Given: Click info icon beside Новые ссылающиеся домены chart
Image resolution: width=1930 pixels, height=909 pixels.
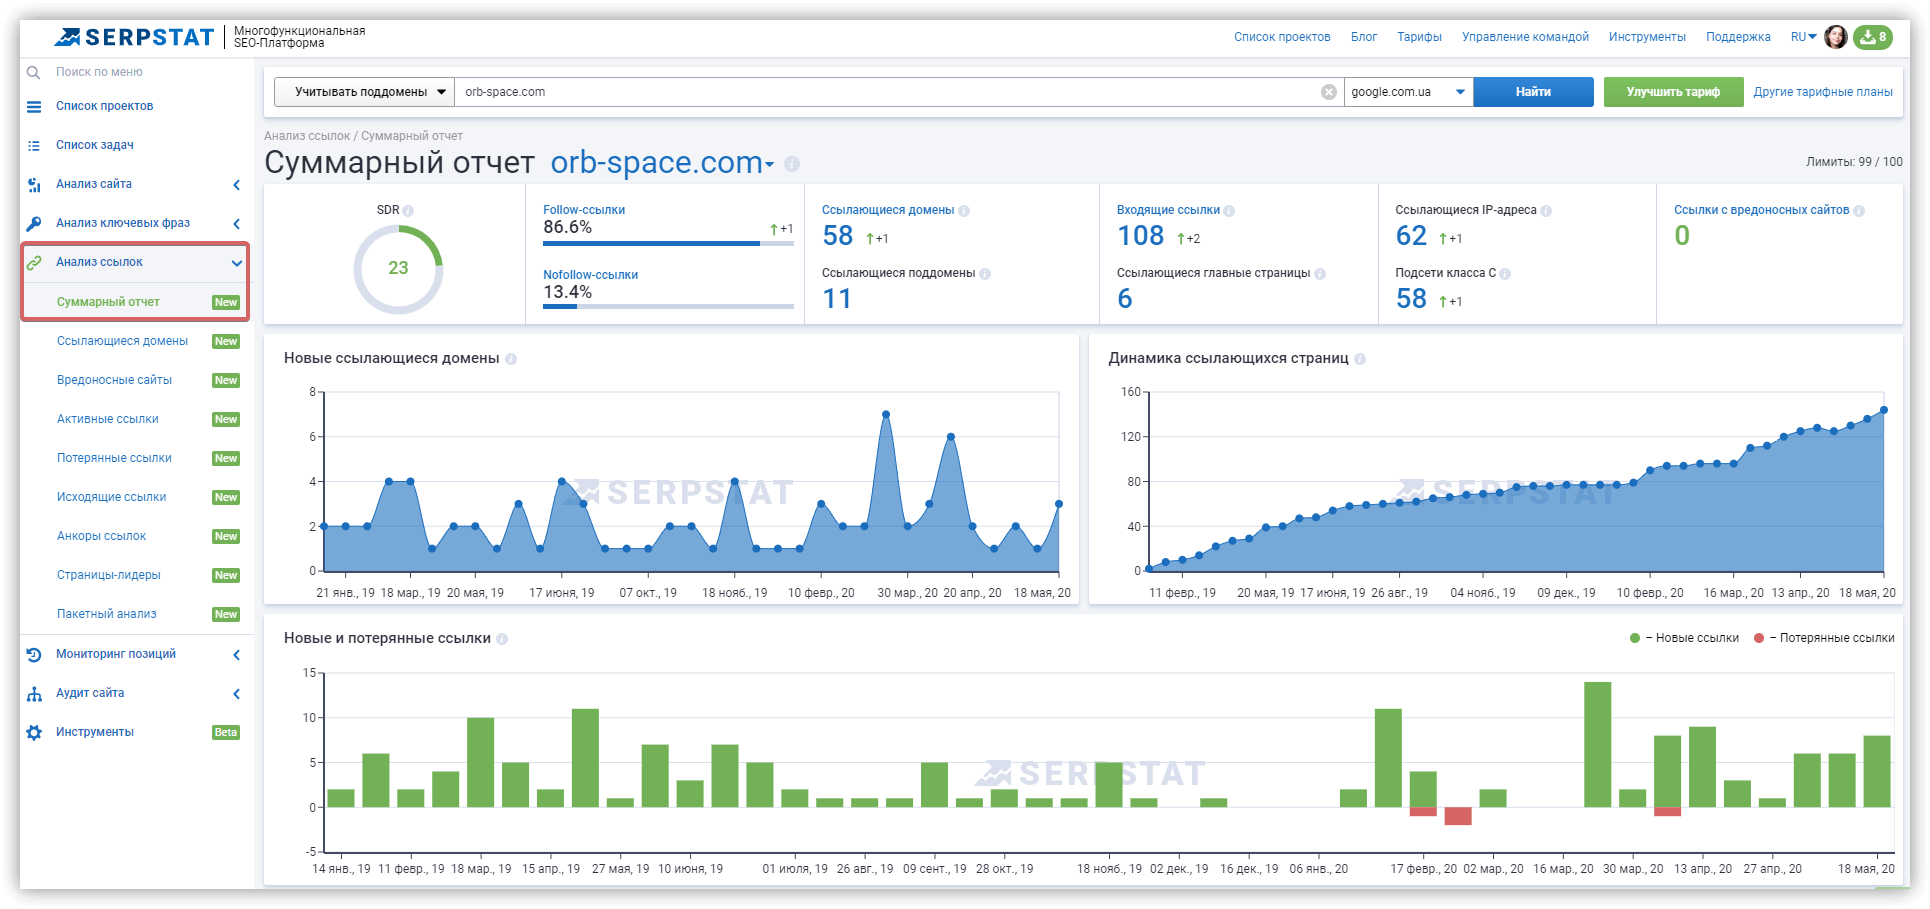Looking at the screenshot, I should point(511,359).
